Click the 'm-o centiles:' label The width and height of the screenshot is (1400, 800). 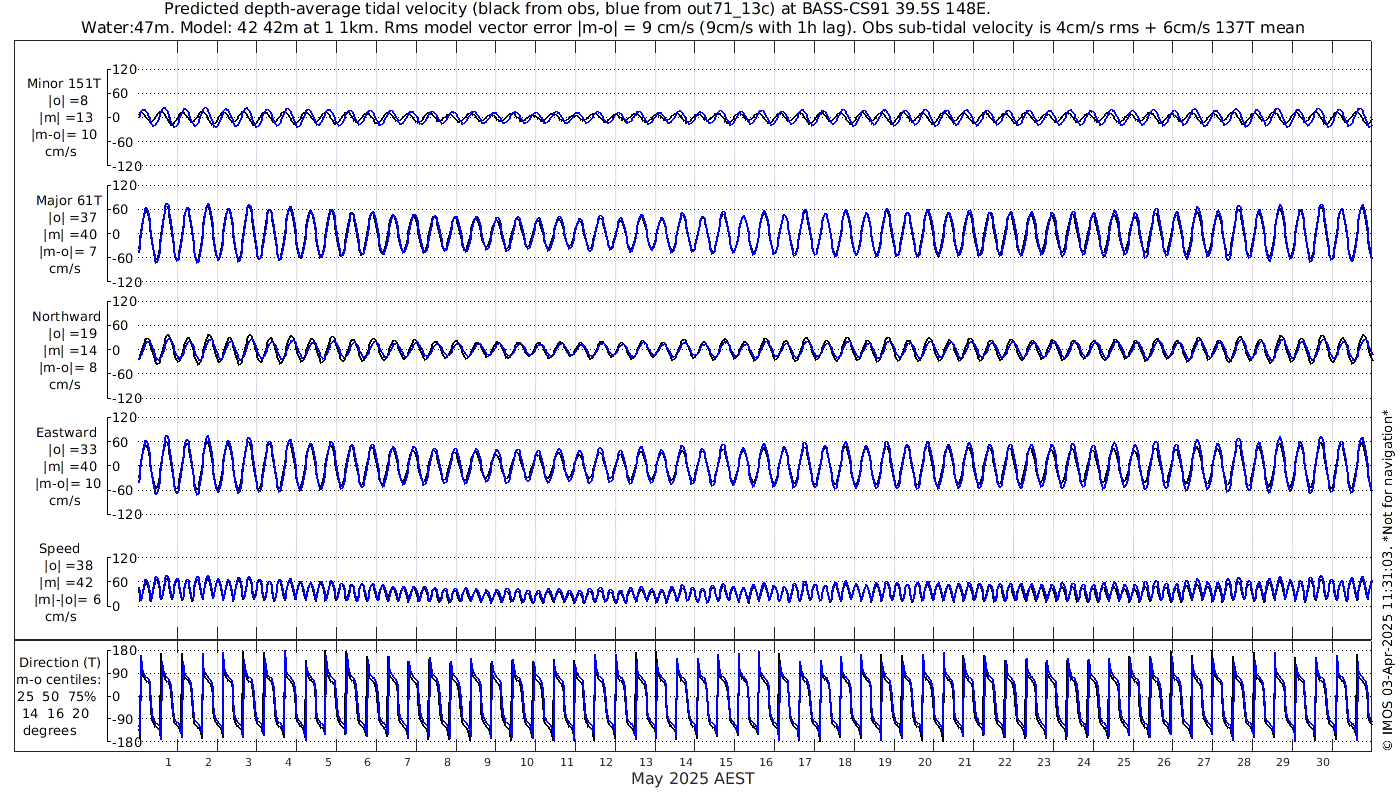click(57, 680)
